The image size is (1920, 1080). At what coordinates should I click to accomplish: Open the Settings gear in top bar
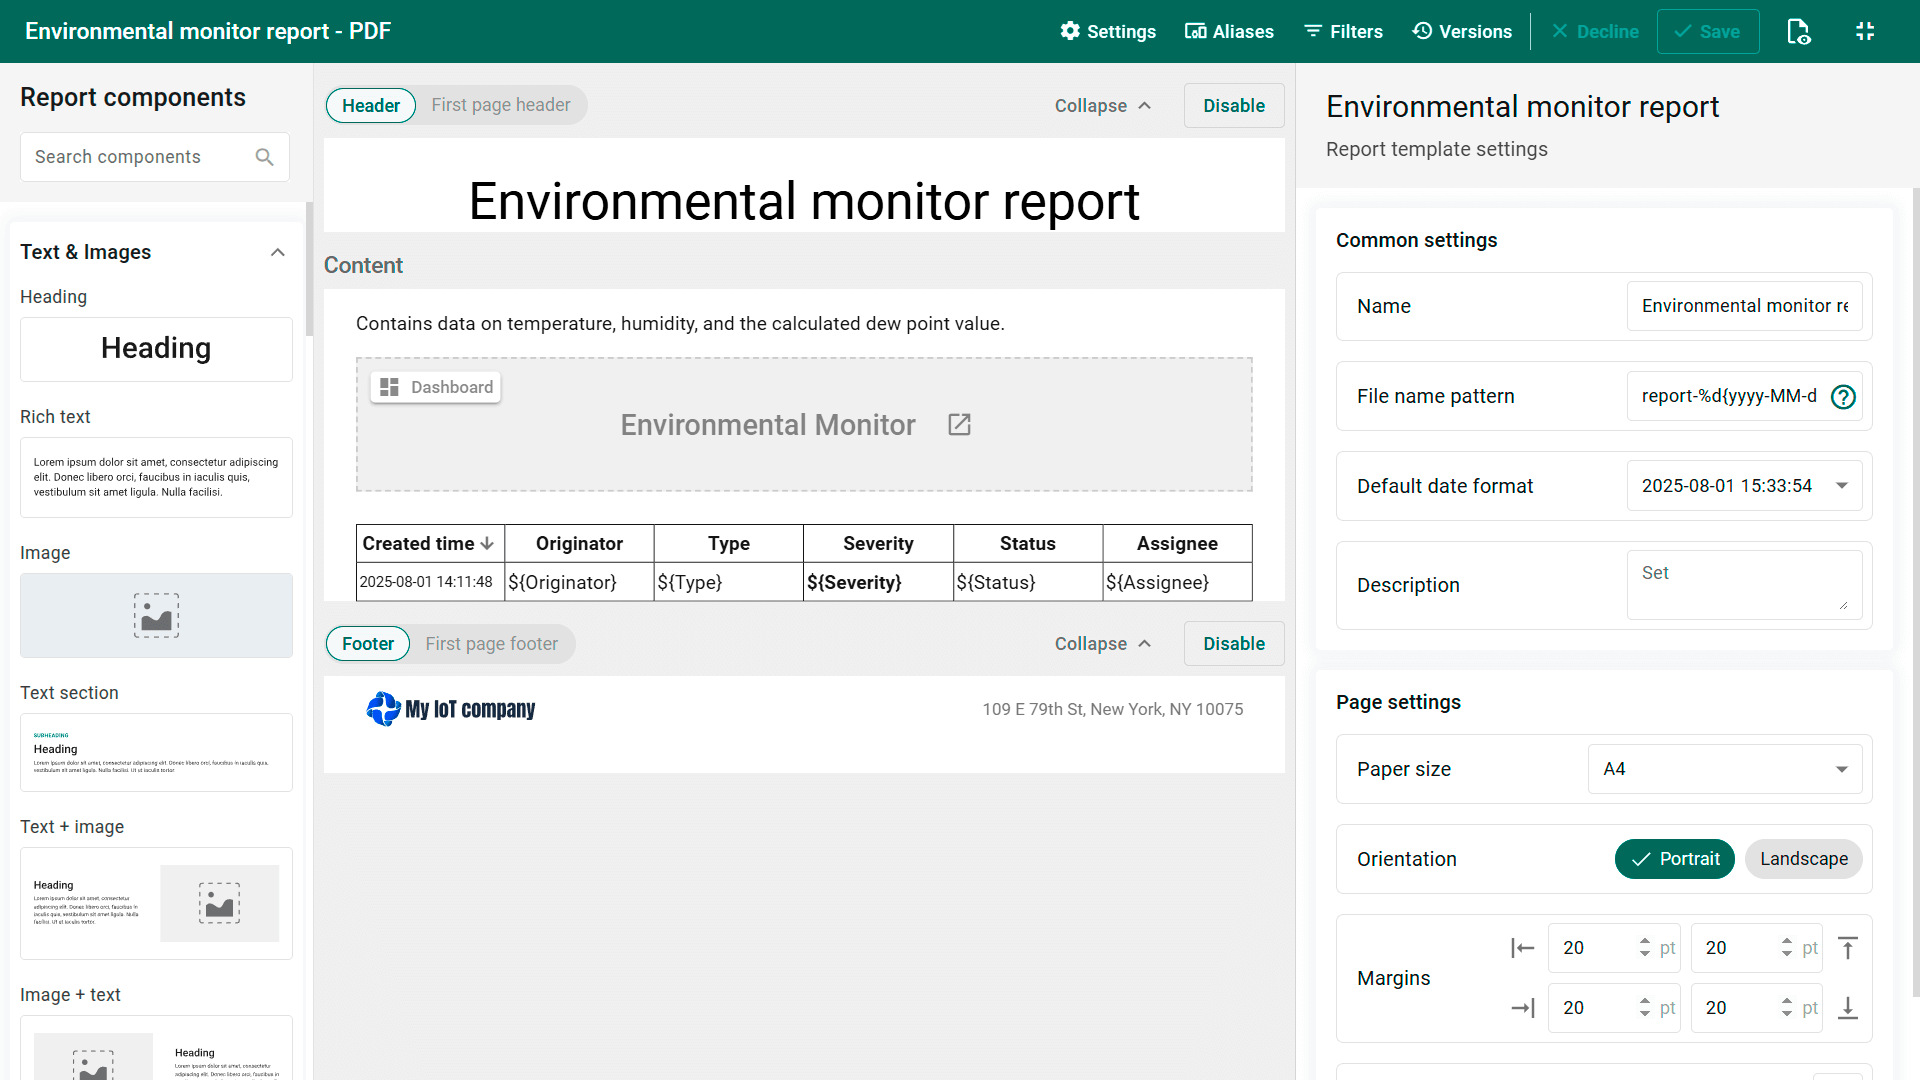pyautogui.click(x=1108, y=31)
